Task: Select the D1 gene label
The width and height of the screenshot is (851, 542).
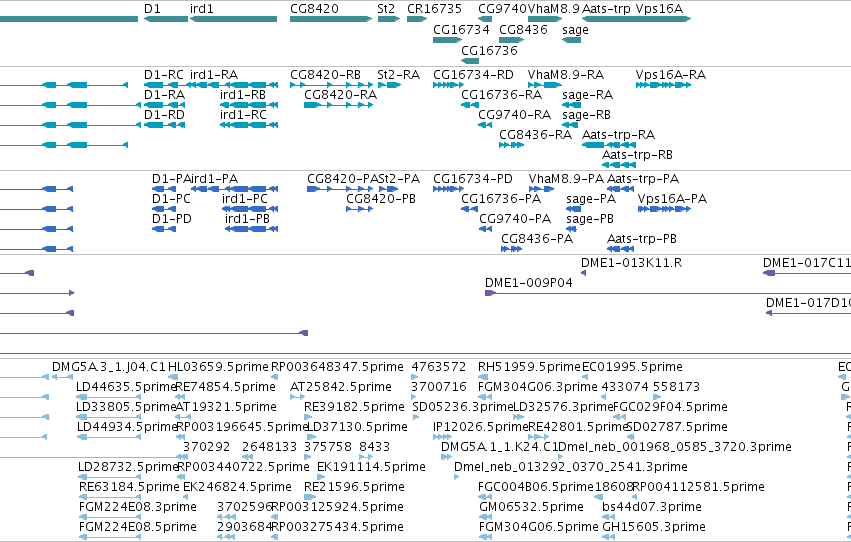Action: coord(152,9)
